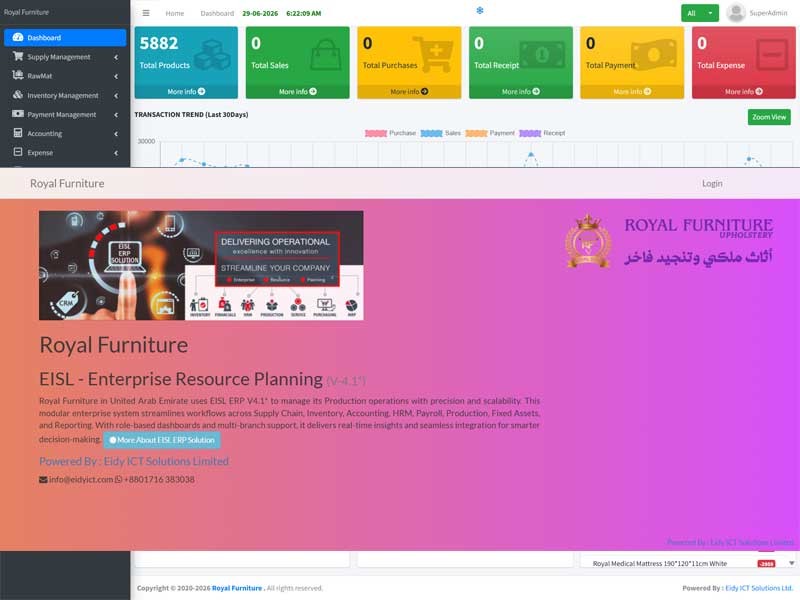Expand Inventory Management chevron

pos(116,95)
